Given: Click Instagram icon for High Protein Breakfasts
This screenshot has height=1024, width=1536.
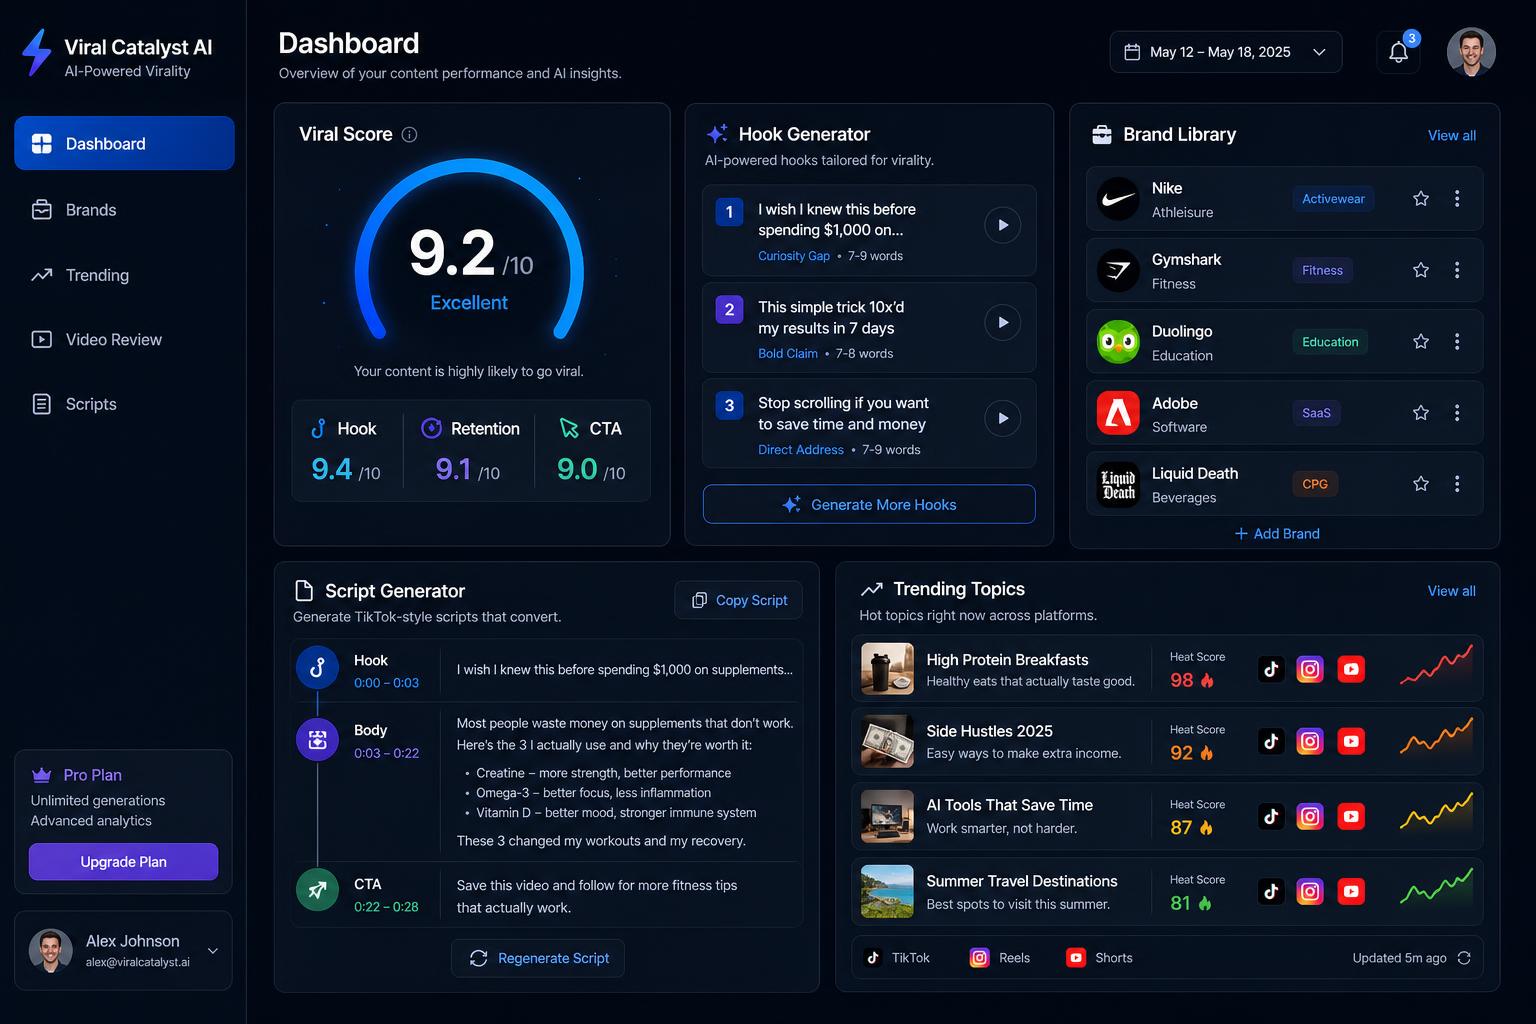Looking at the screenshot, I should (x=1310, y=669).
